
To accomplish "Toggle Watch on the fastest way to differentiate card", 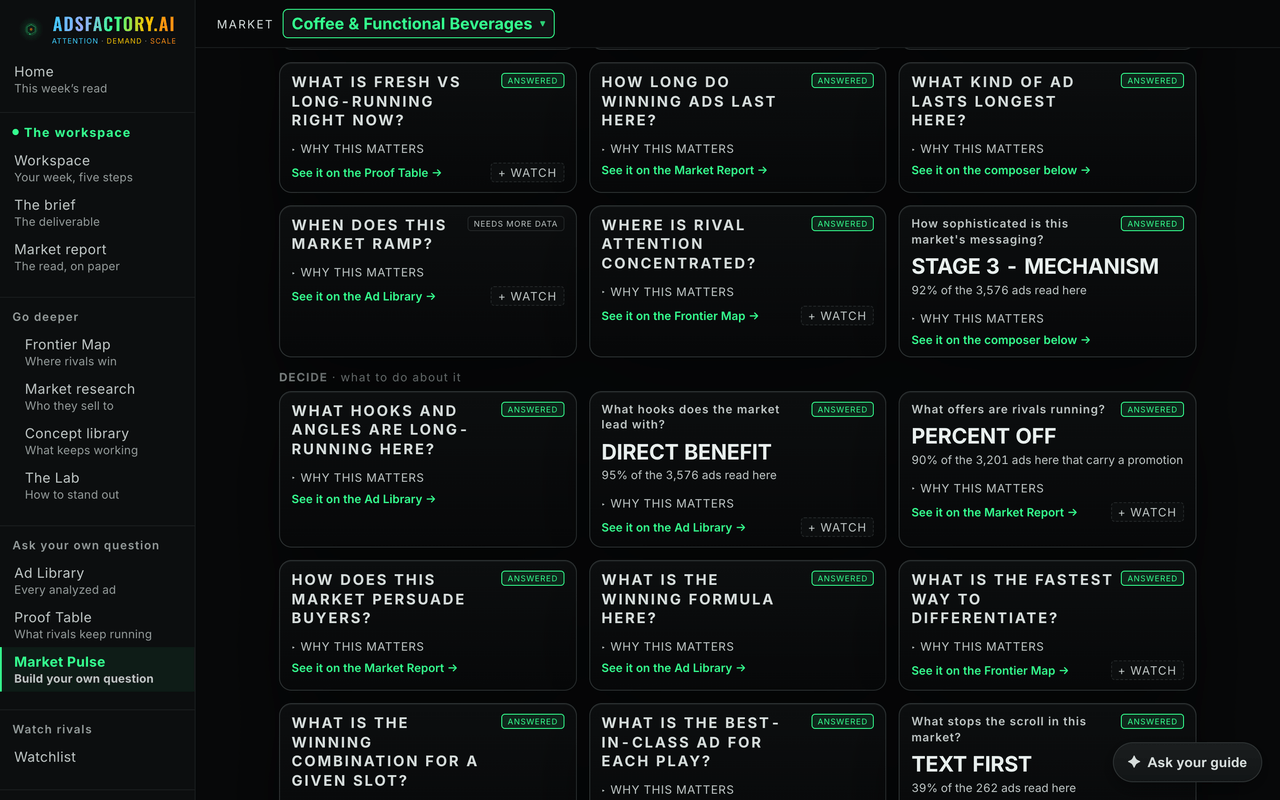I will click(1147, 671).
